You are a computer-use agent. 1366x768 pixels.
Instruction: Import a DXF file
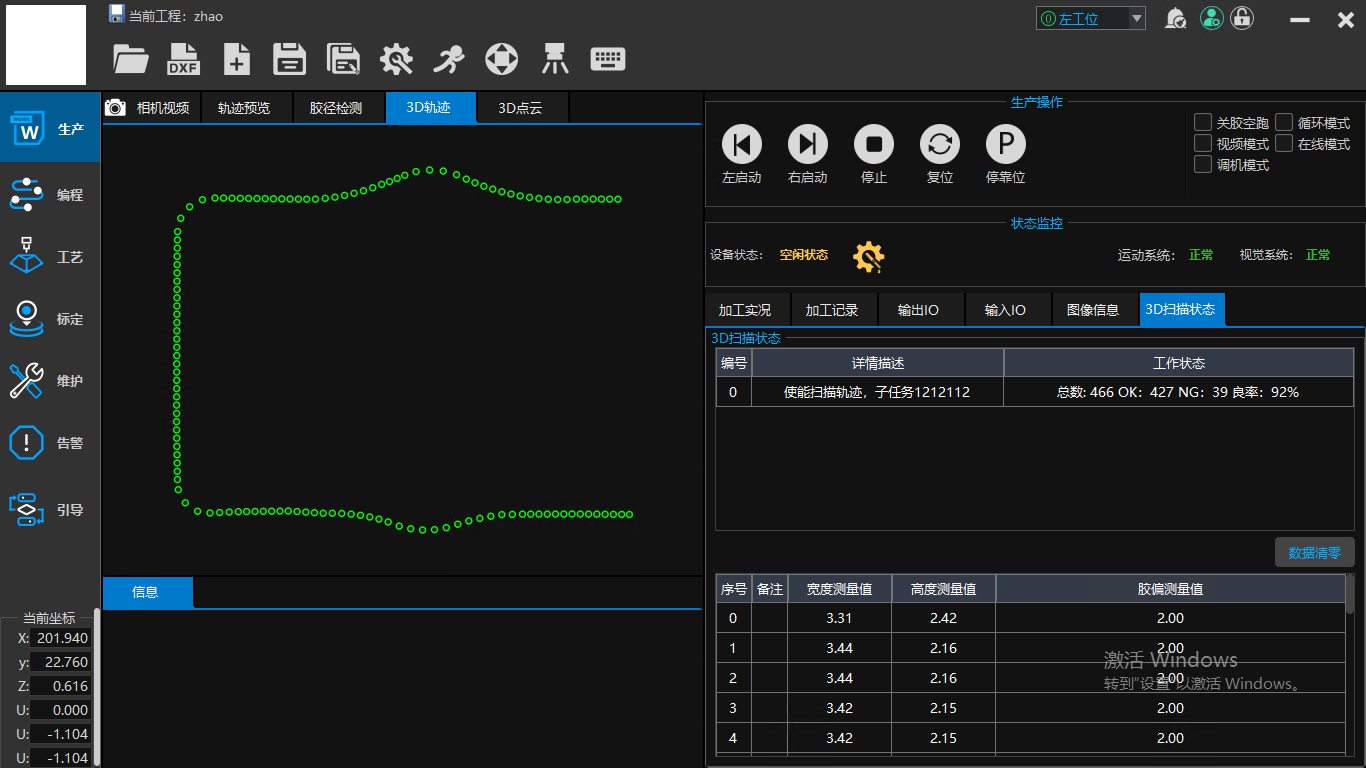coord(183,59)
